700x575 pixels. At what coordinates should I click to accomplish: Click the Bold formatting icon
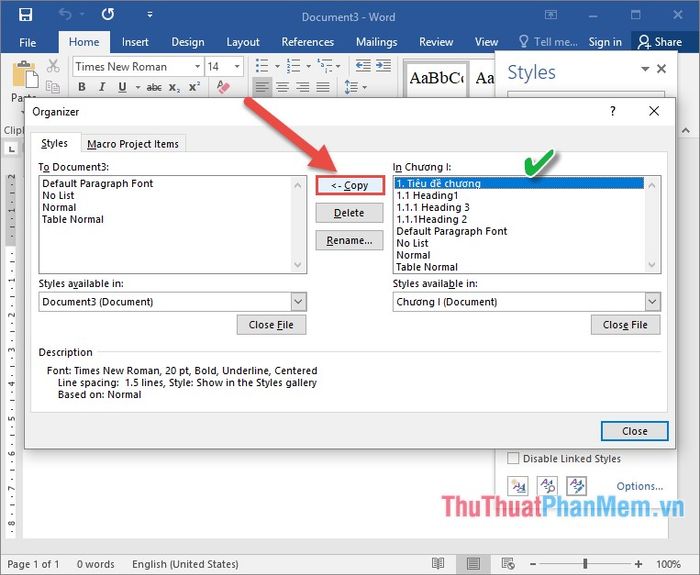tap(82, 87)
